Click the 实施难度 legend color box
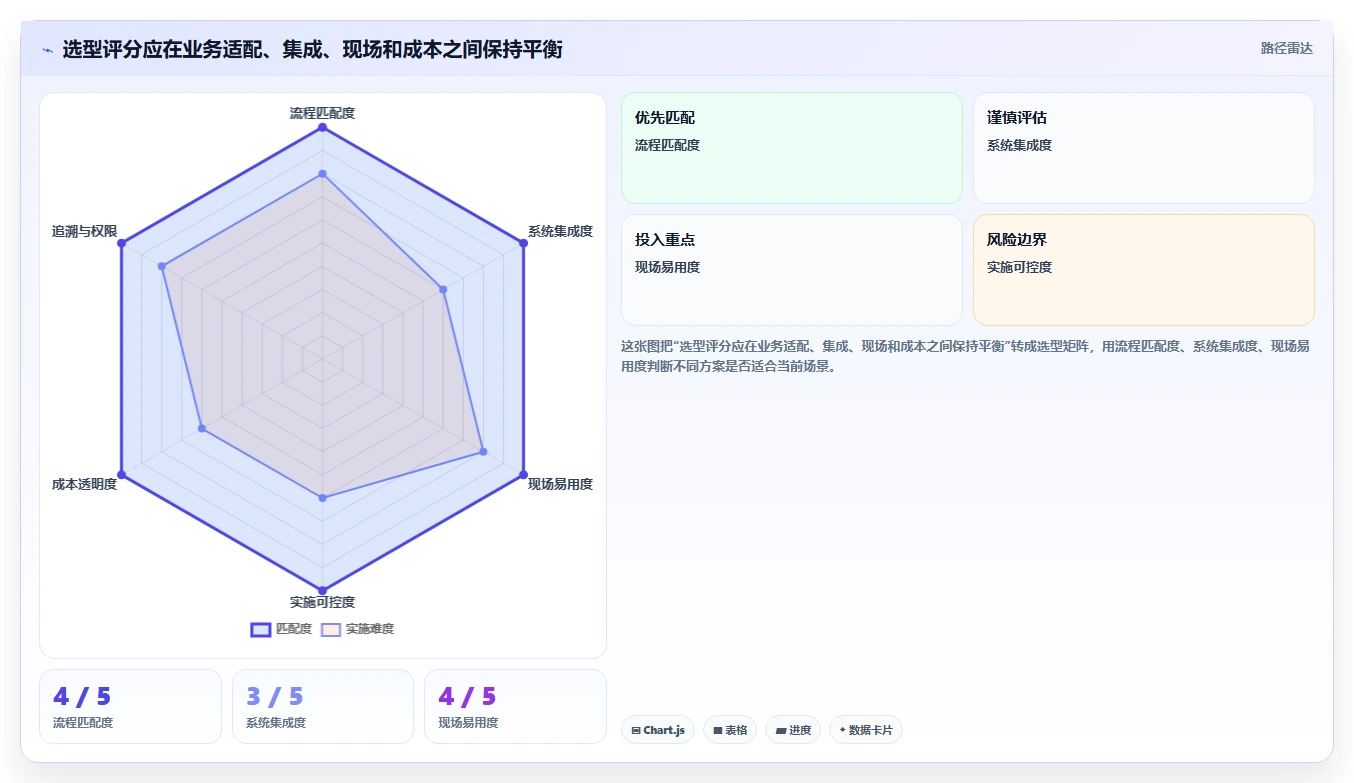This screenshot has width=1354, height=783. [331, 629]
